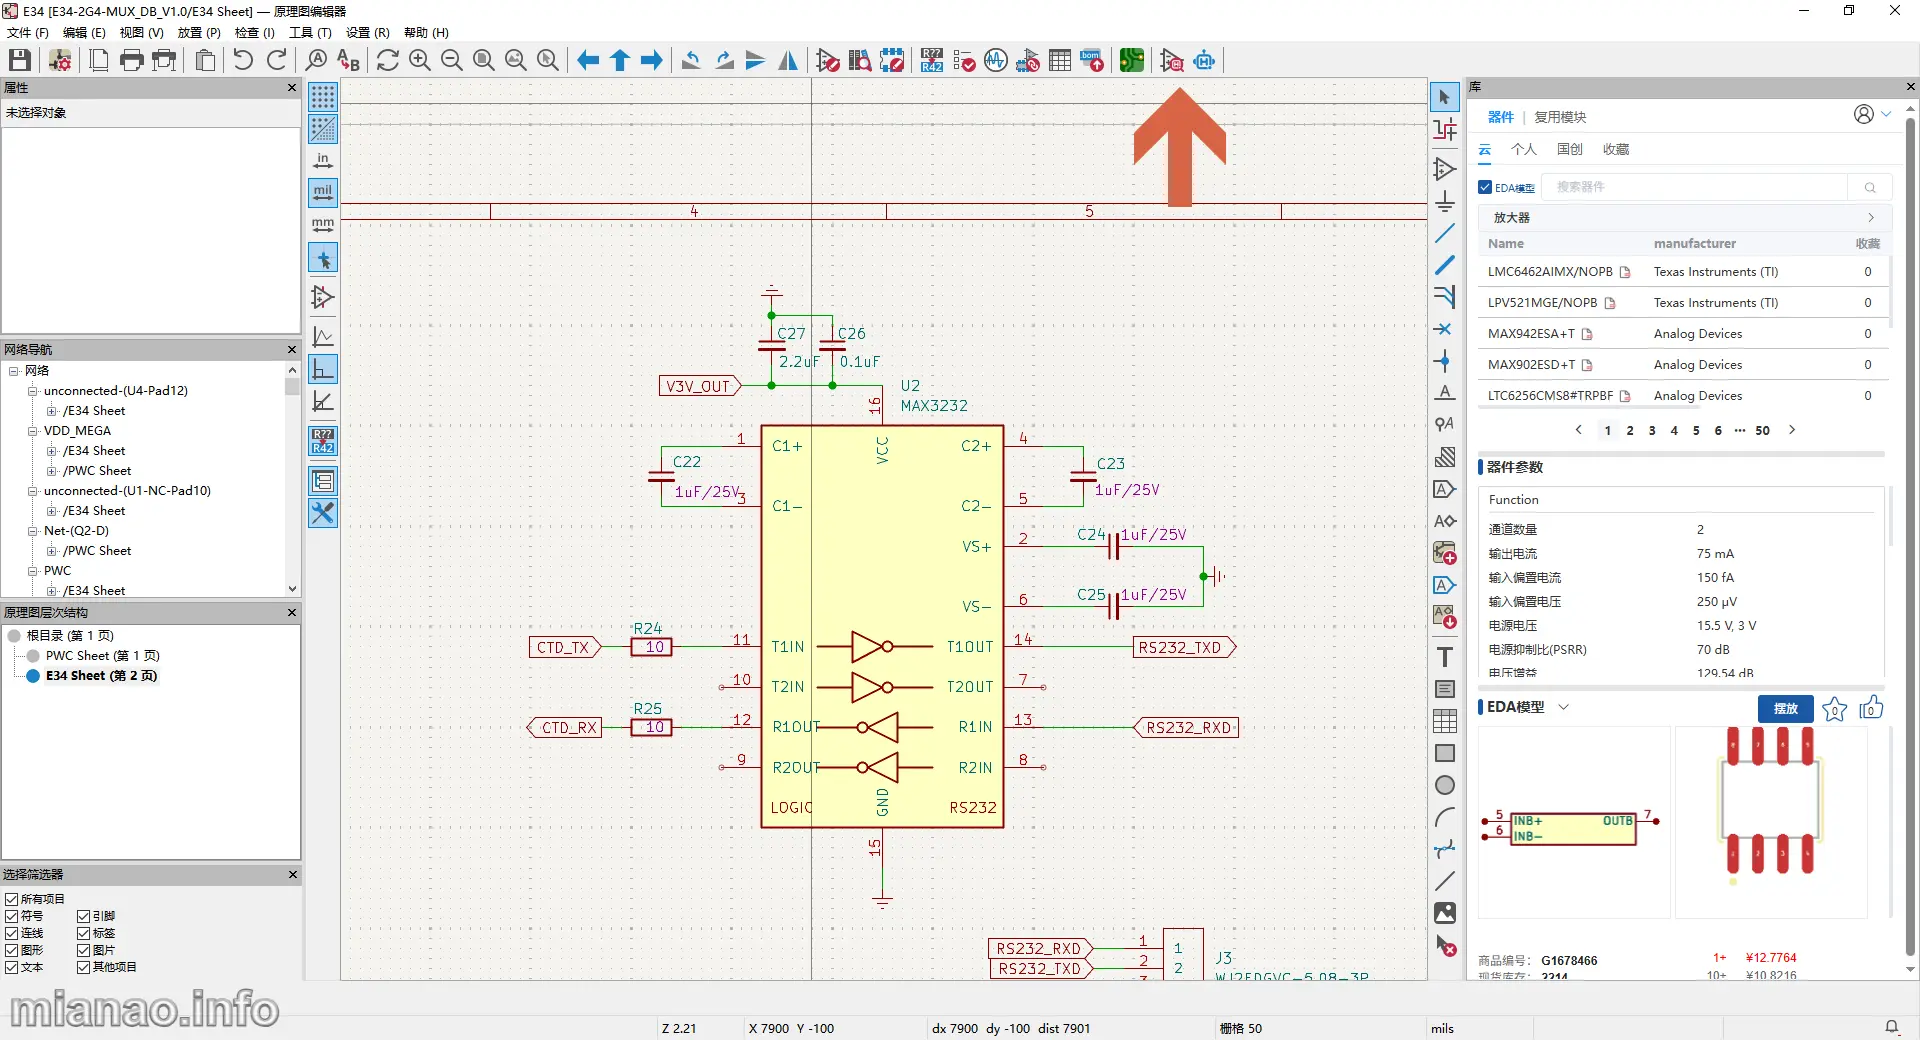Select the Text placement tool

click(x=1445, y=657)
